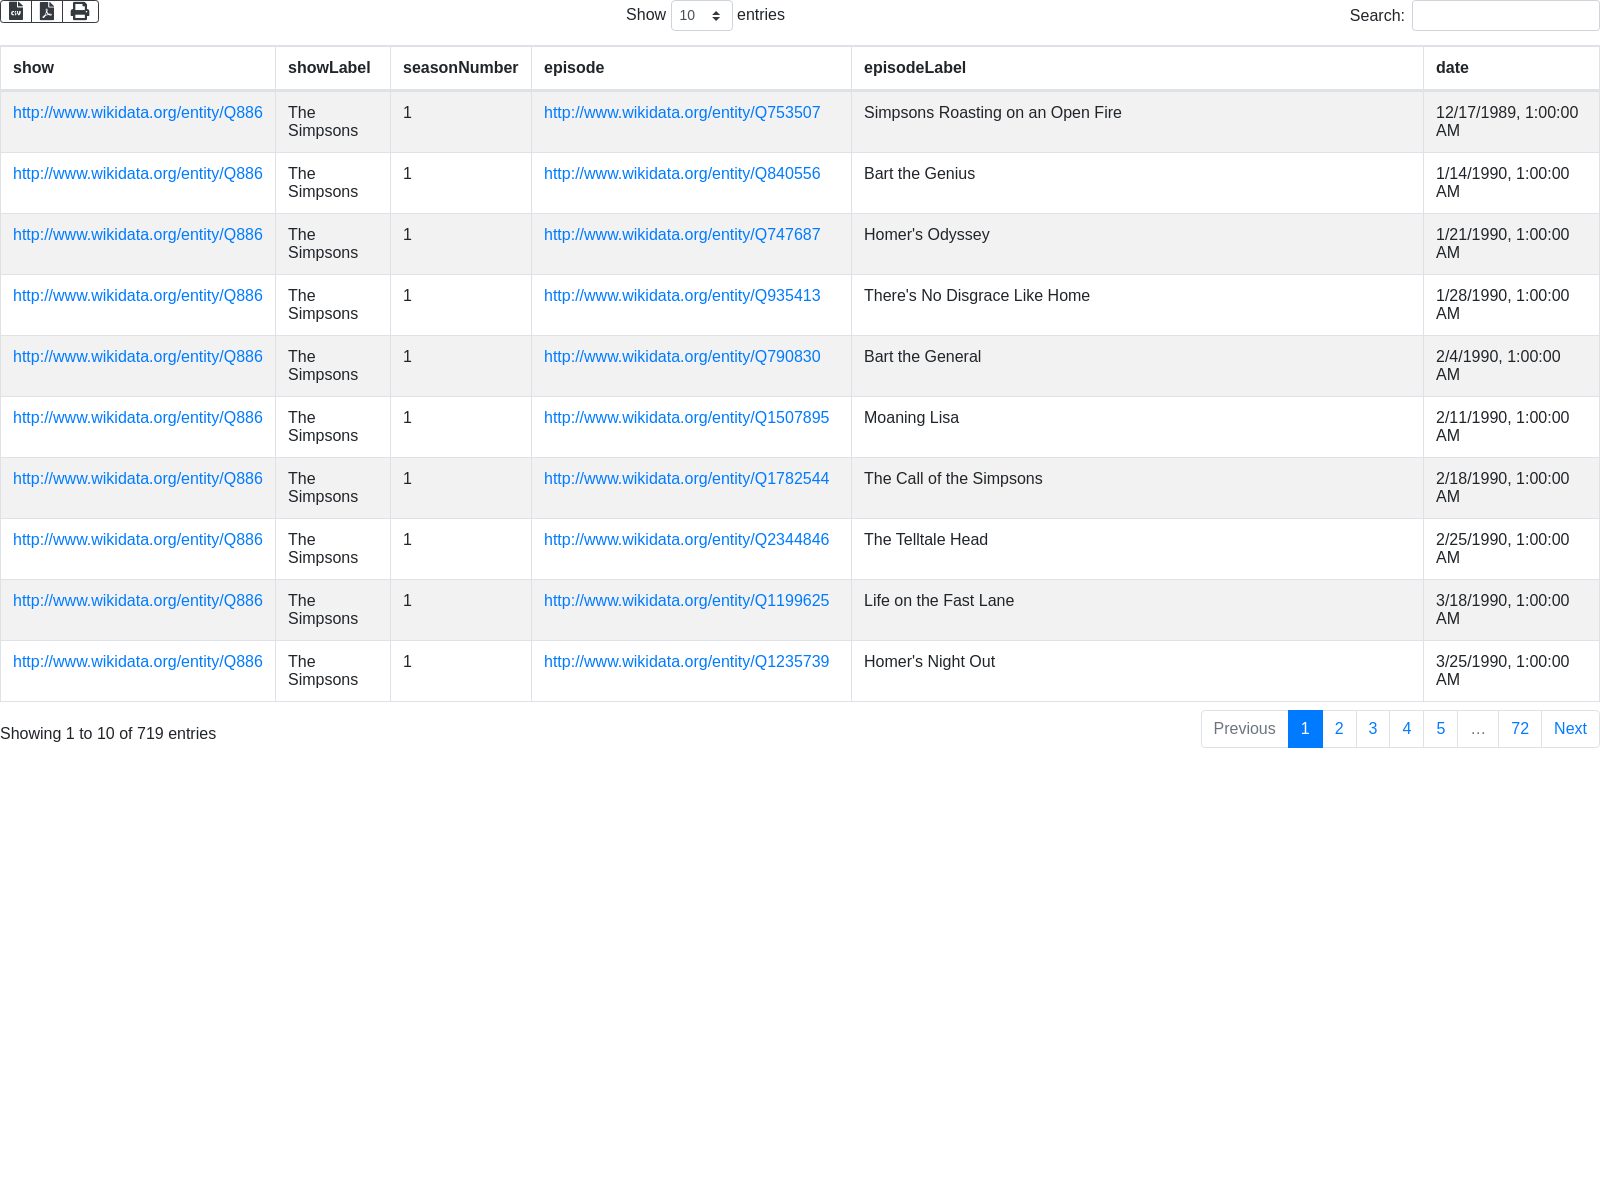Image resolution: width=1600 pixels, height=1200 pixels.
Task: Select current page 1 button
Action: click(x=1305, y=729)
